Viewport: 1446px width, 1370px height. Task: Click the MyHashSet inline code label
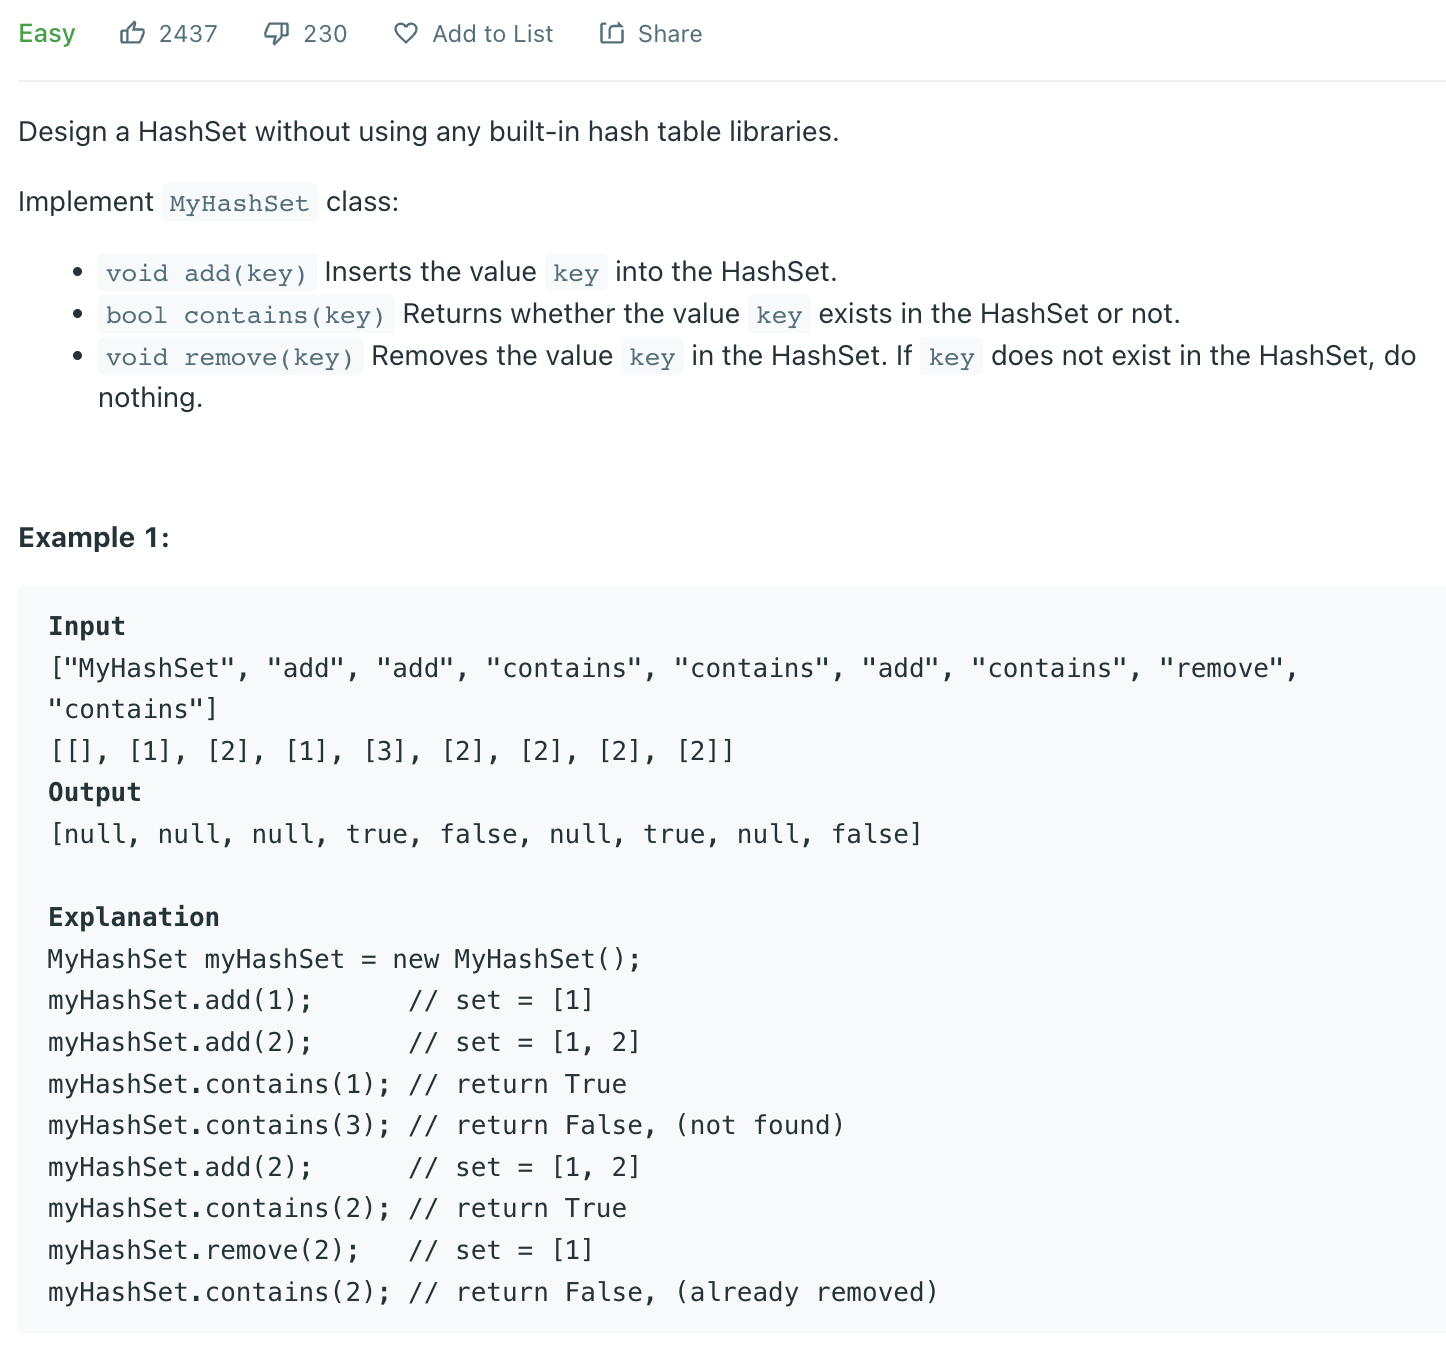[x=239, y=203]
